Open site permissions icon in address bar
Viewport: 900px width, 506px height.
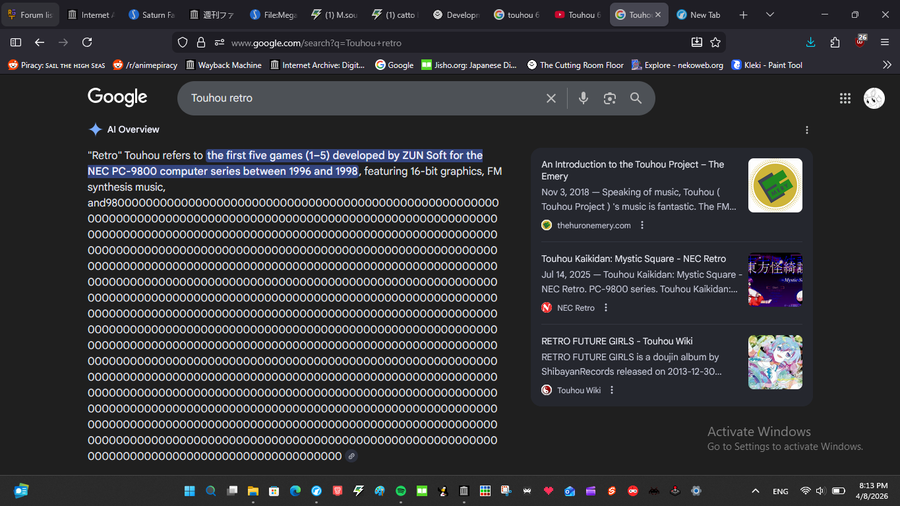coord(219,42)
